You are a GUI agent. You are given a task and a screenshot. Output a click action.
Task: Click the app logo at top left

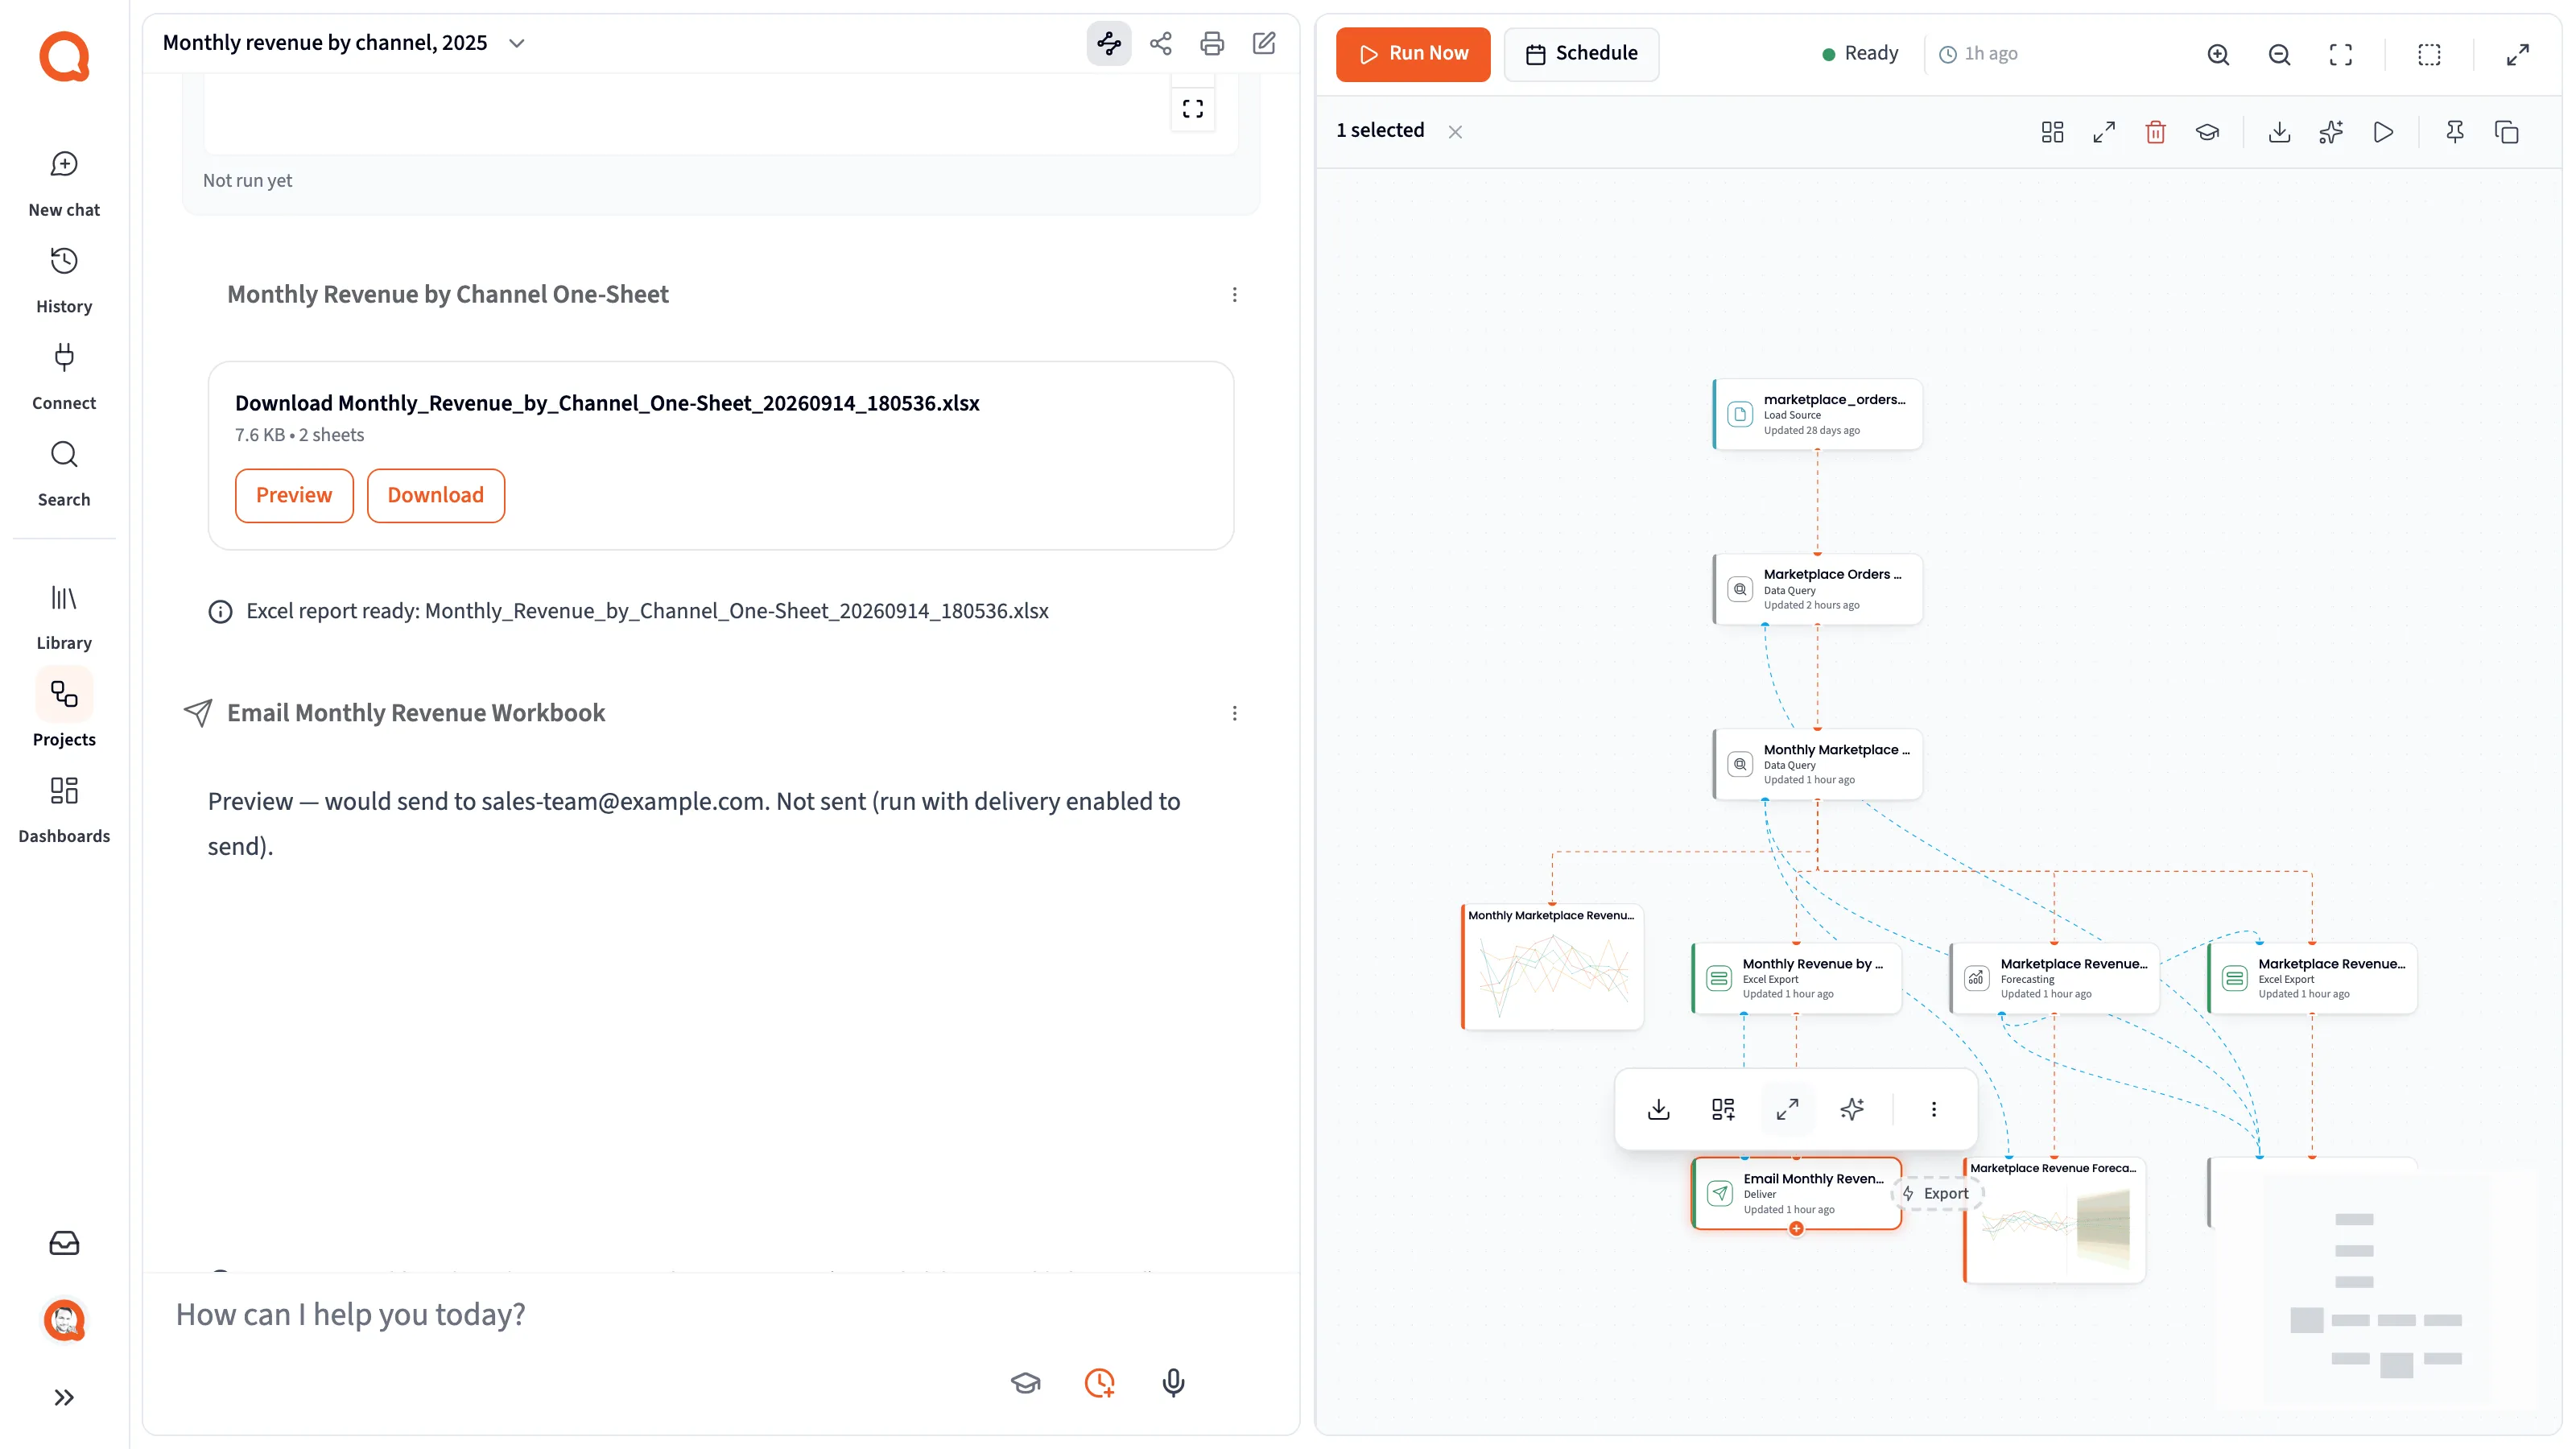point(64,57)
